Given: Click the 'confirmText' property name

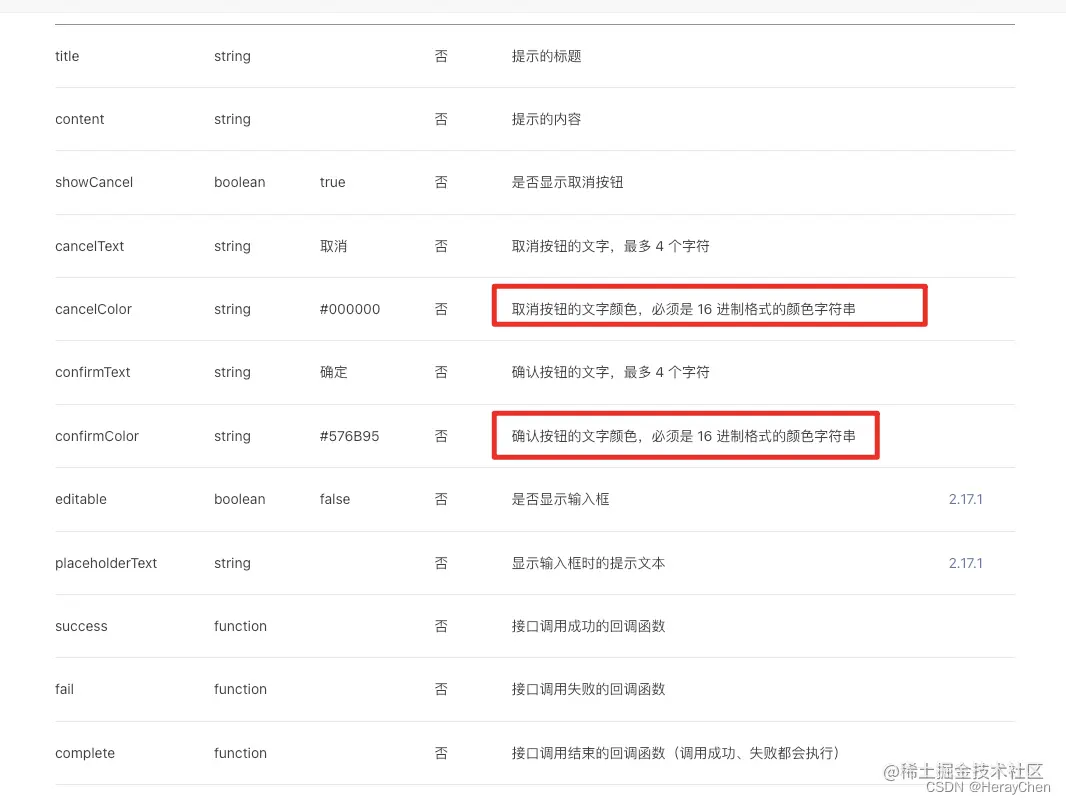Looking at the screenshot, I should click(x=92, y=372).
